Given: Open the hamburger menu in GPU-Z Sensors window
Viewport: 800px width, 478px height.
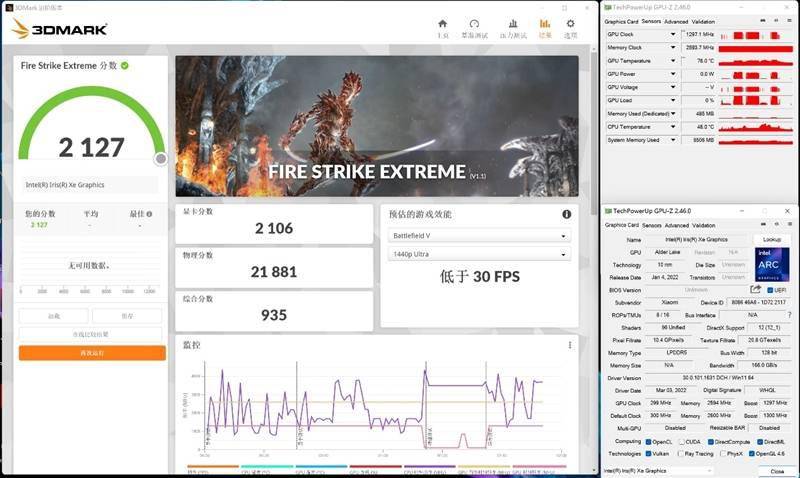Looking at the screenshot, I should point(789,20).
